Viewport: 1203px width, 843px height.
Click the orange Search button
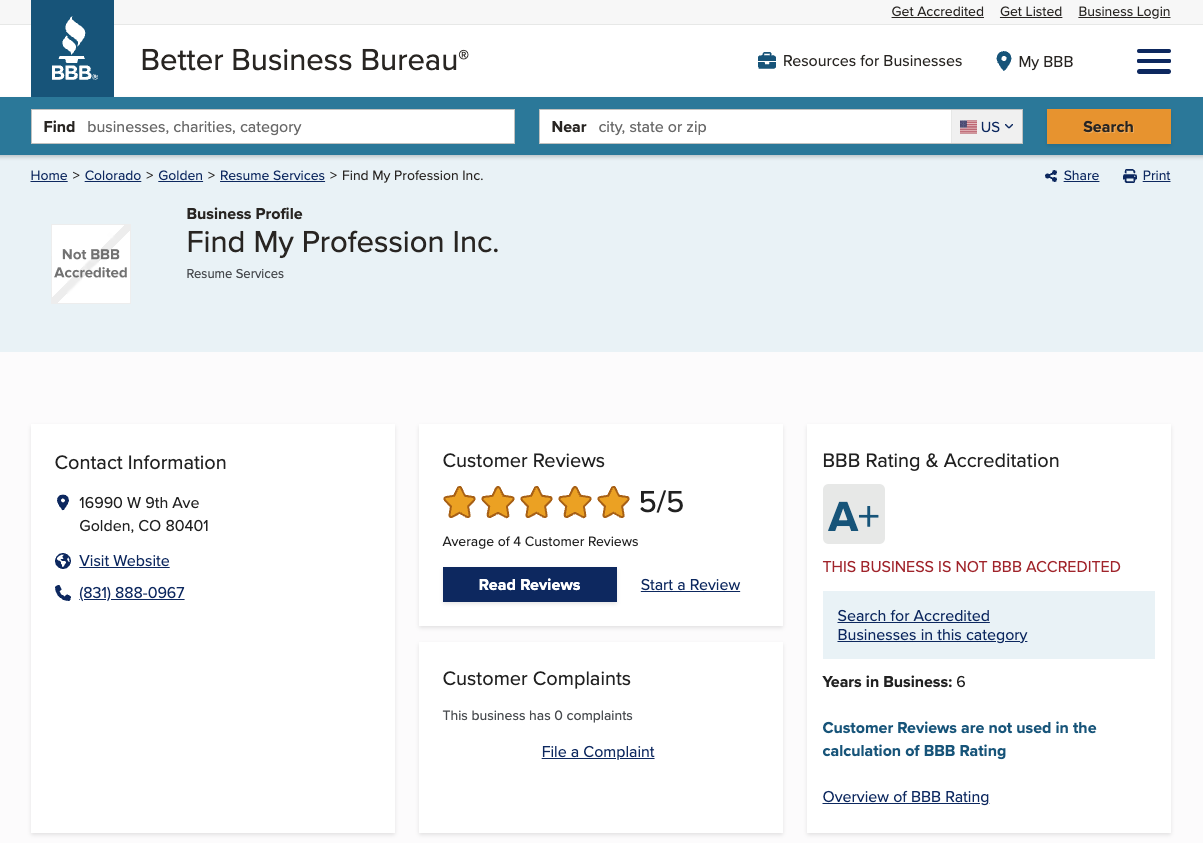[1108, 127]
